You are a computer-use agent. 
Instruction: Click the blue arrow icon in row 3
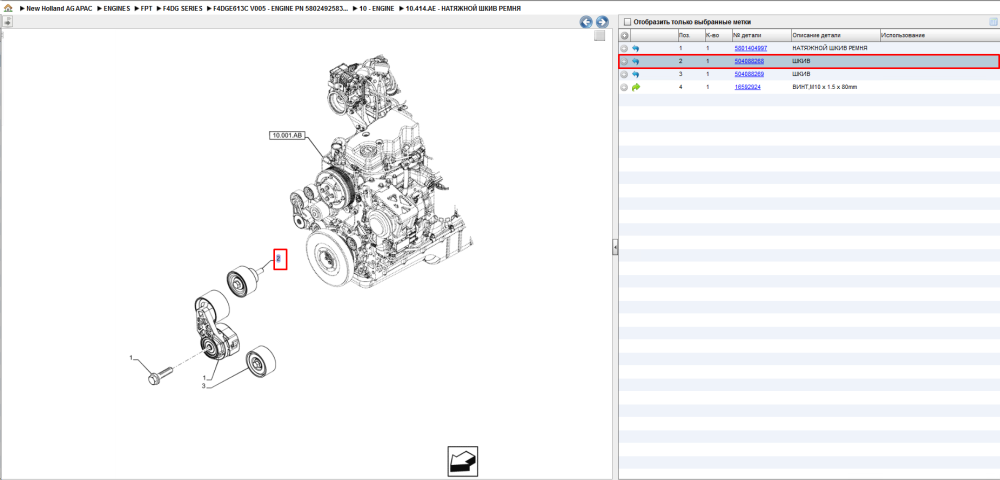click(x=635, y=74)
